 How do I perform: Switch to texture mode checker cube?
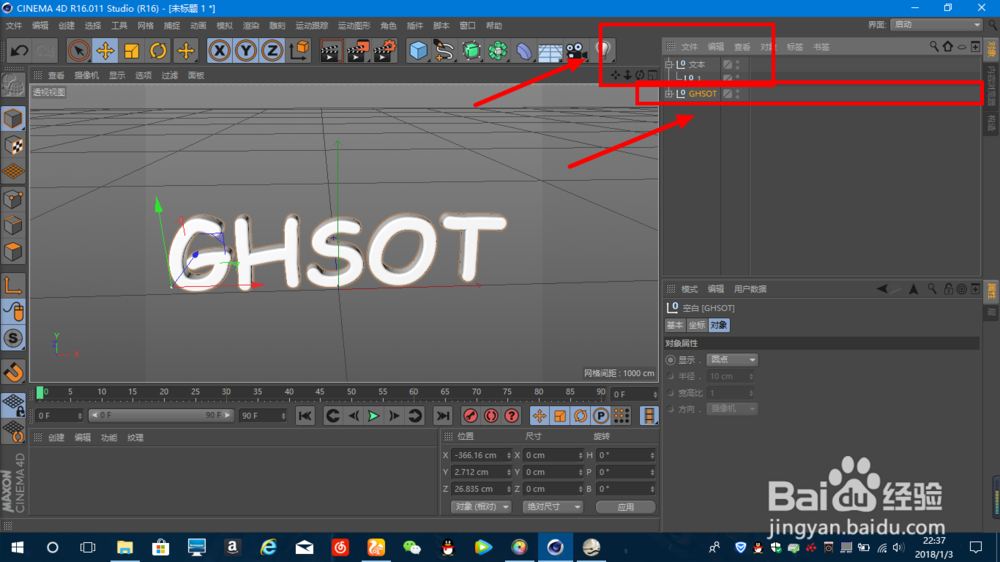pos(13,145)
